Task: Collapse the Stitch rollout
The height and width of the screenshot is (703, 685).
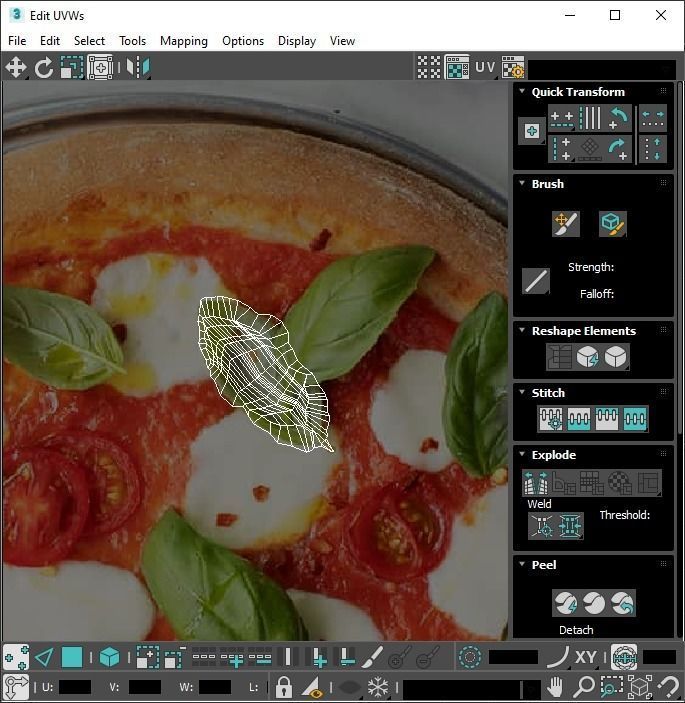Action: tap(522, 392)
